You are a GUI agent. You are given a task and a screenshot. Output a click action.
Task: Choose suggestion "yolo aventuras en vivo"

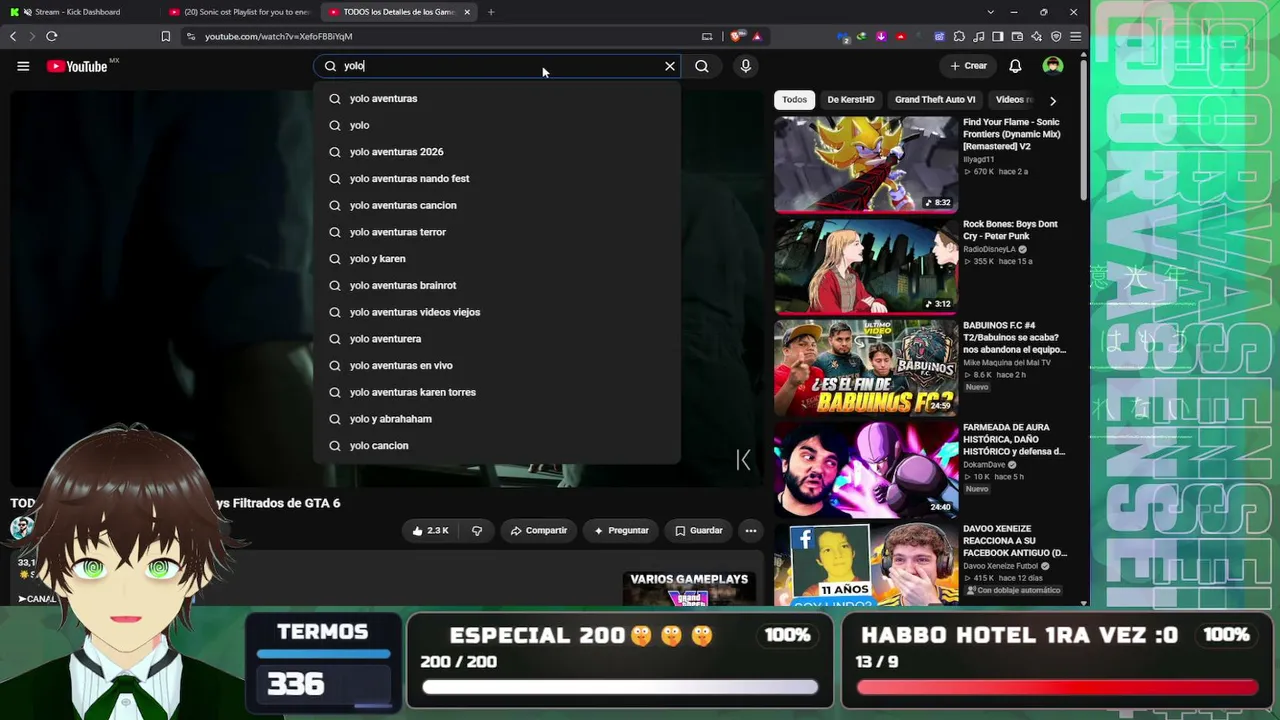(496, 365)
